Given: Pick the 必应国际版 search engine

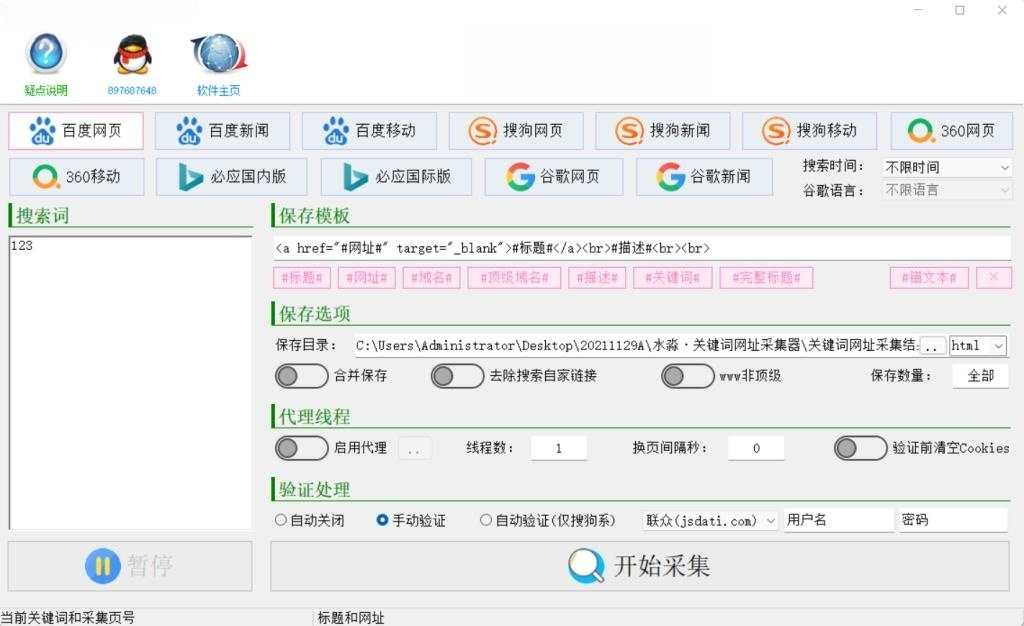Looking at the screenshot, I should tap(396, 177).
